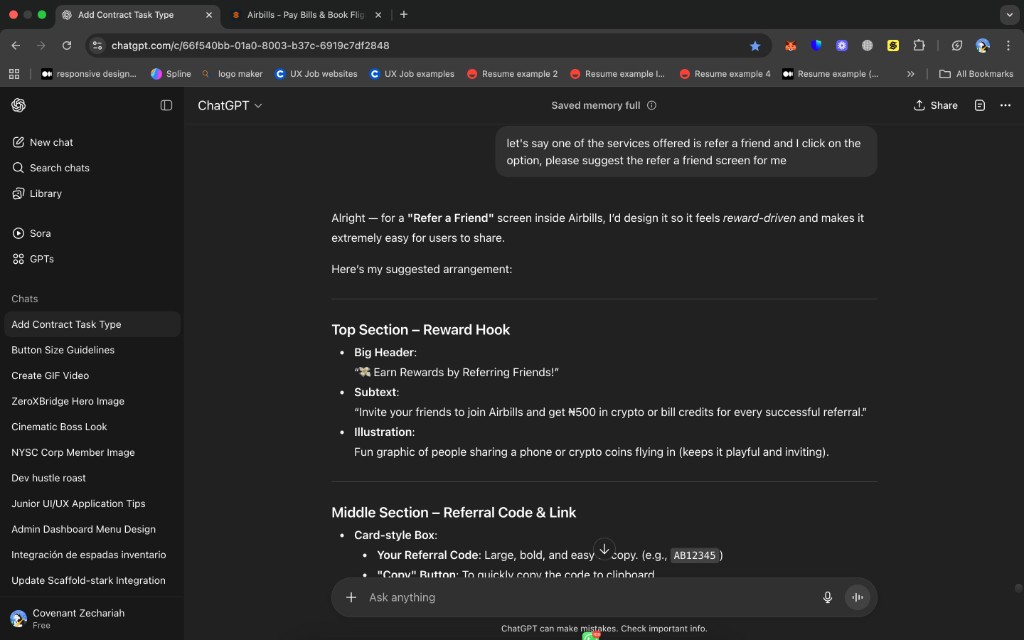Viewport: 1024px width, 640px height.
Task: Open the Chrome three-dot menu
Action: pyautogui.click(x=1008, y=45)
